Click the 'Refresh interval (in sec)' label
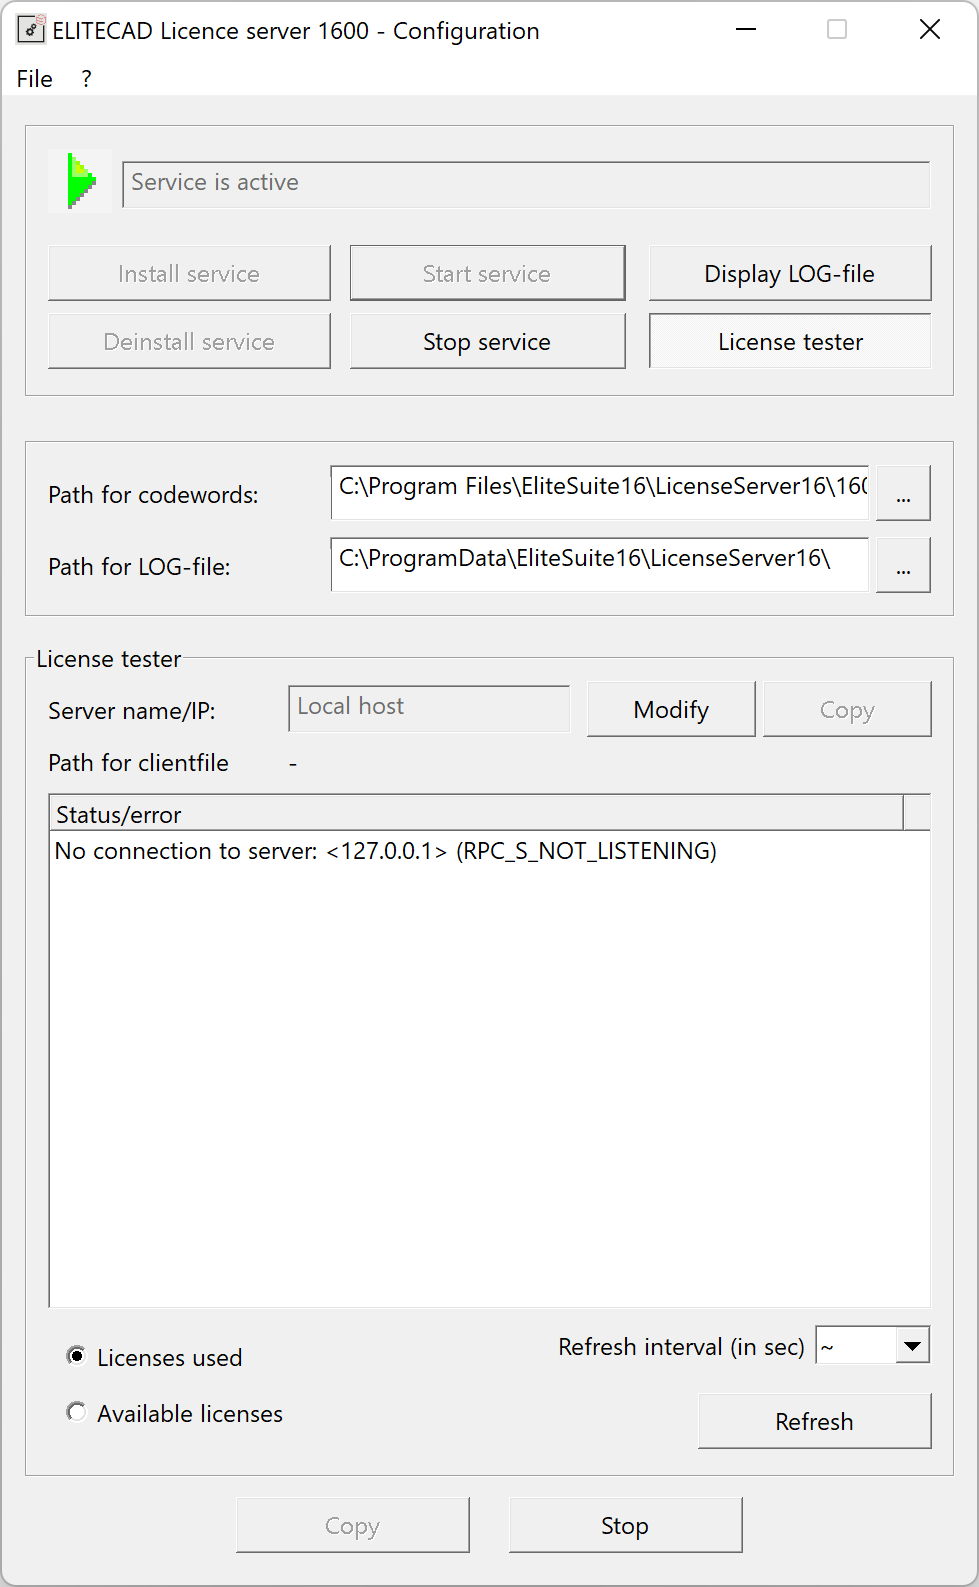Image resolution: width=979 pixels, height=1587 pixels. tap(681, 1347)
